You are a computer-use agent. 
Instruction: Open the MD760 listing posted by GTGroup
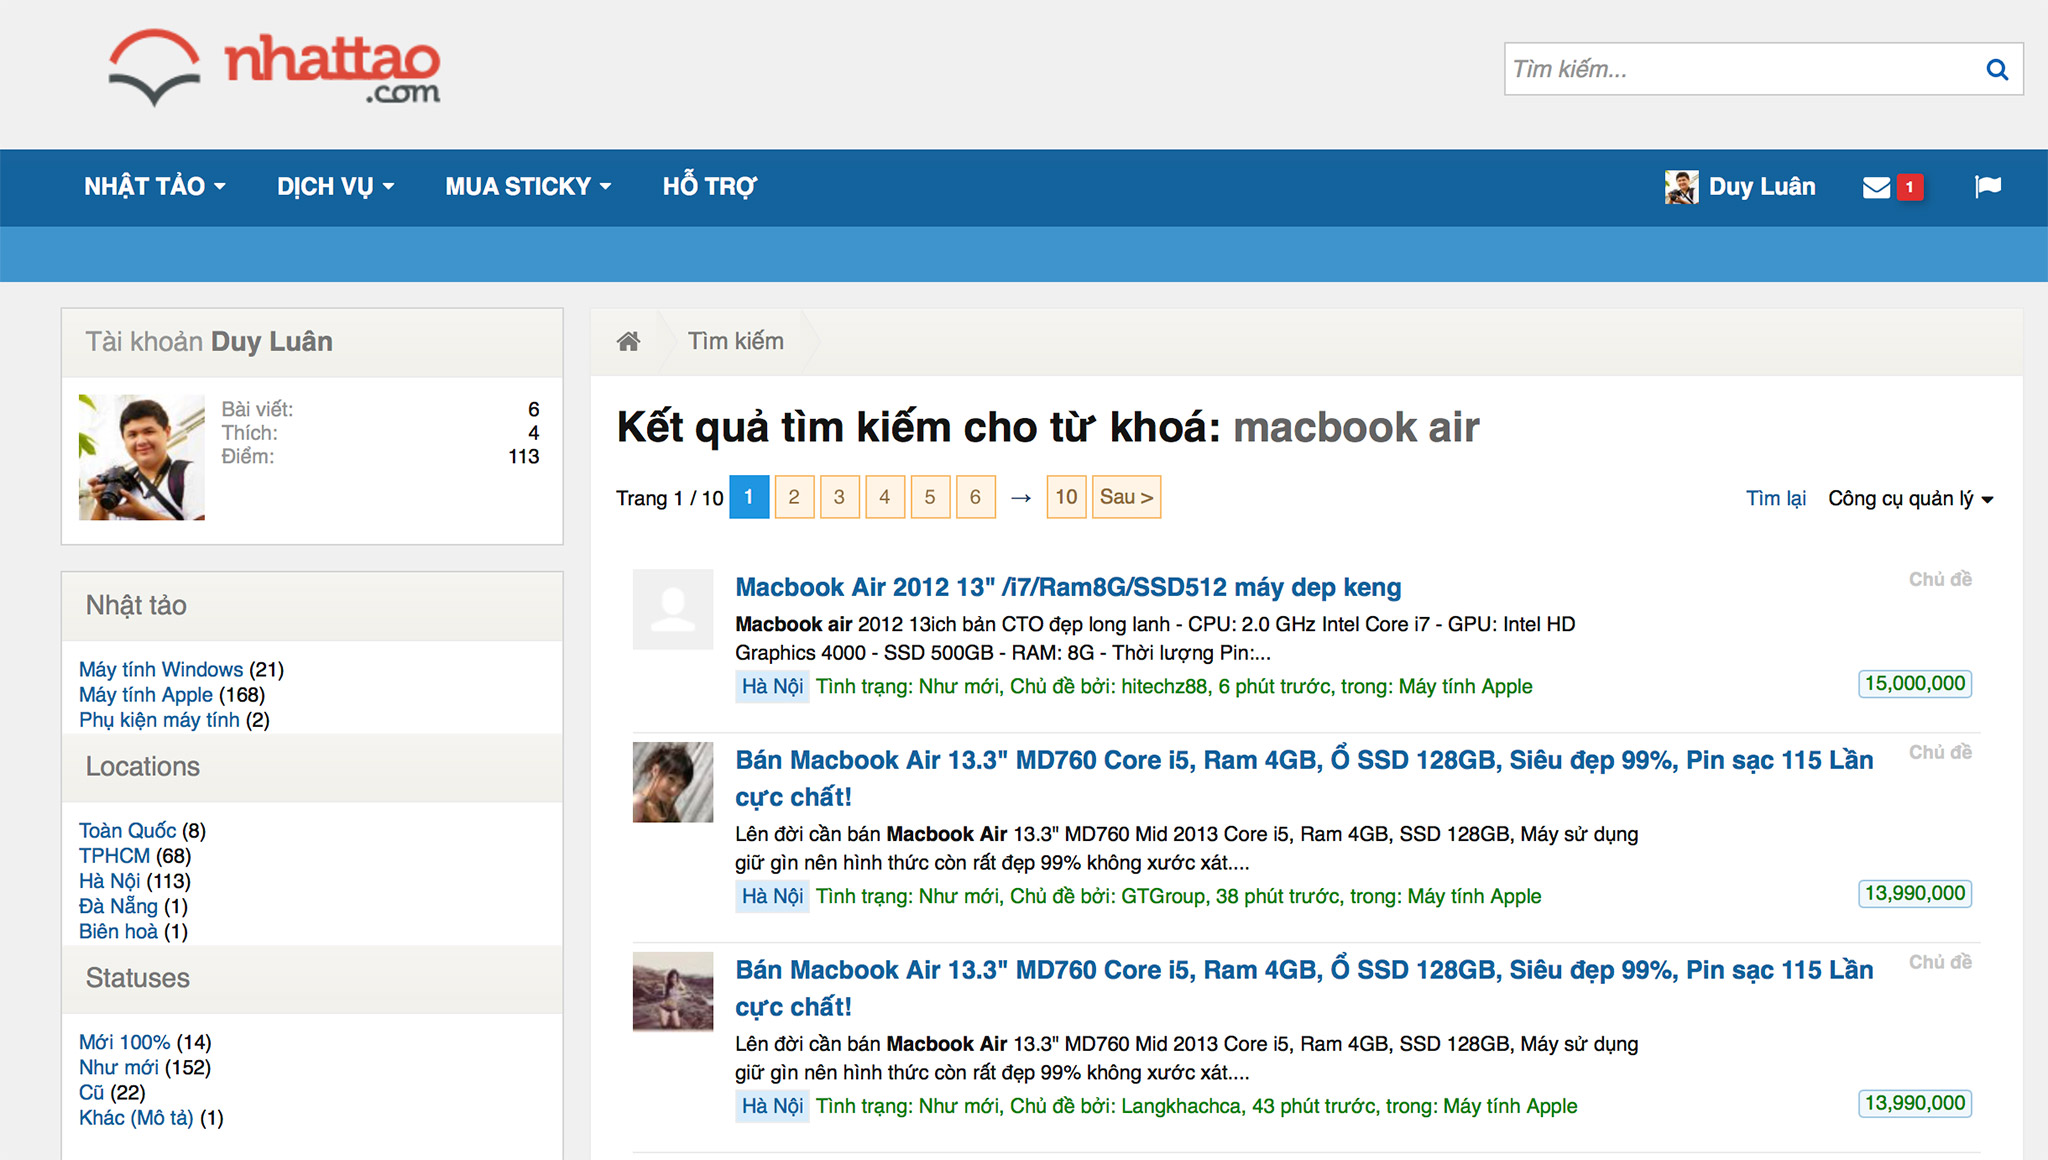click(x=1304, y=778)
